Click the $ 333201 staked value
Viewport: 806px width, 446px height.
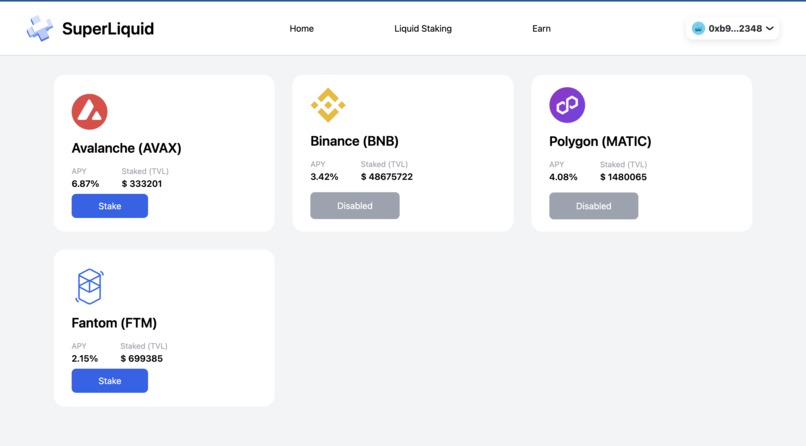click(142, 183)
